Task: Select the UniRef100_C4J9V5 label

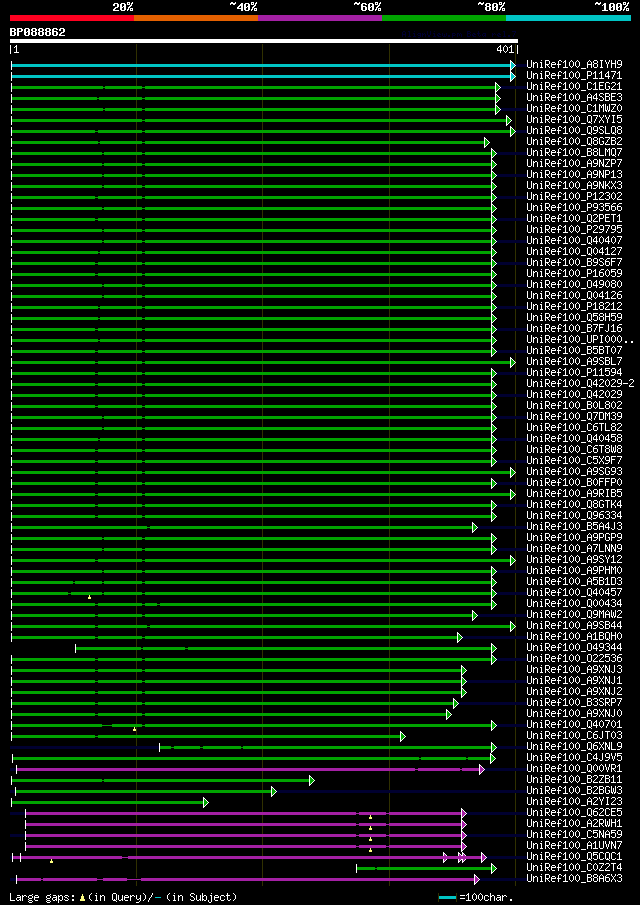Action: [x=574, y=758]
